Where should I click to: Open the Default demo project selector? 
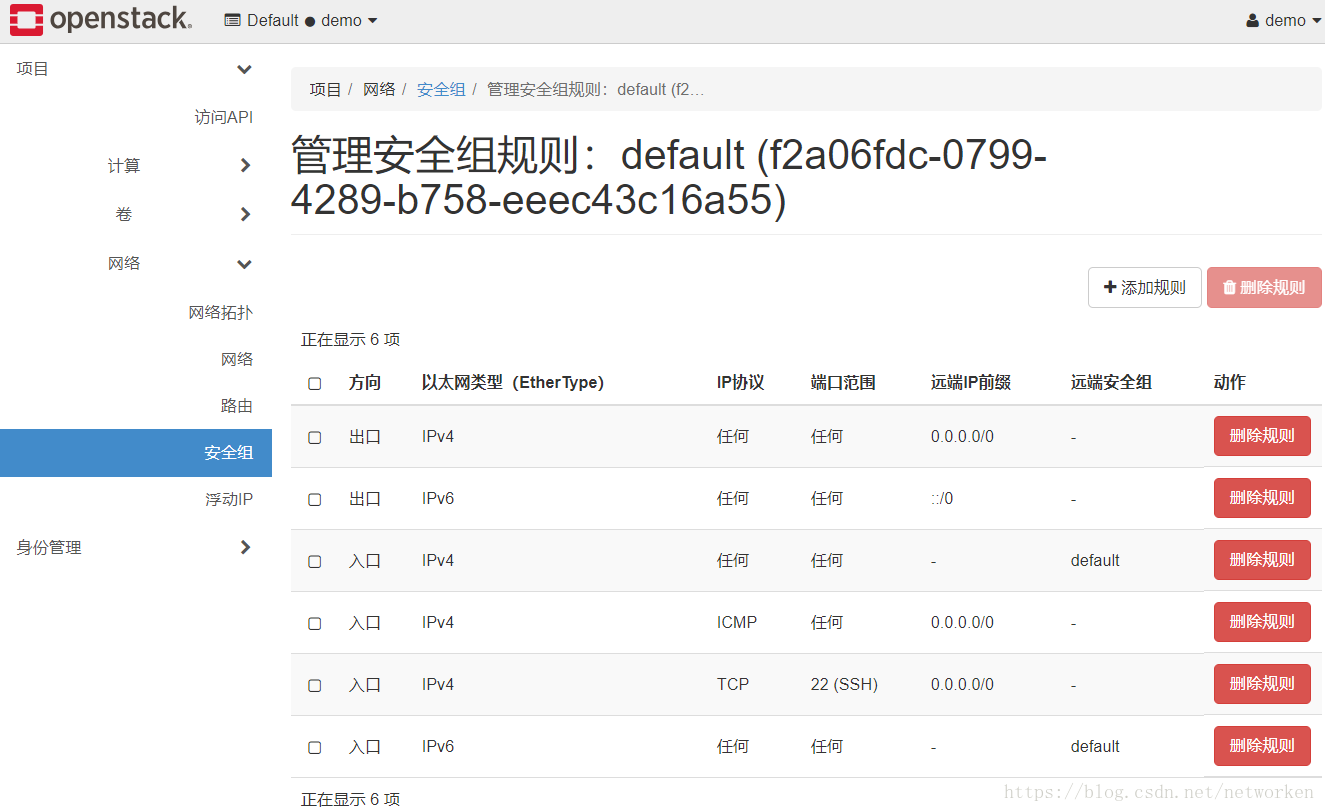coord(301,20)
